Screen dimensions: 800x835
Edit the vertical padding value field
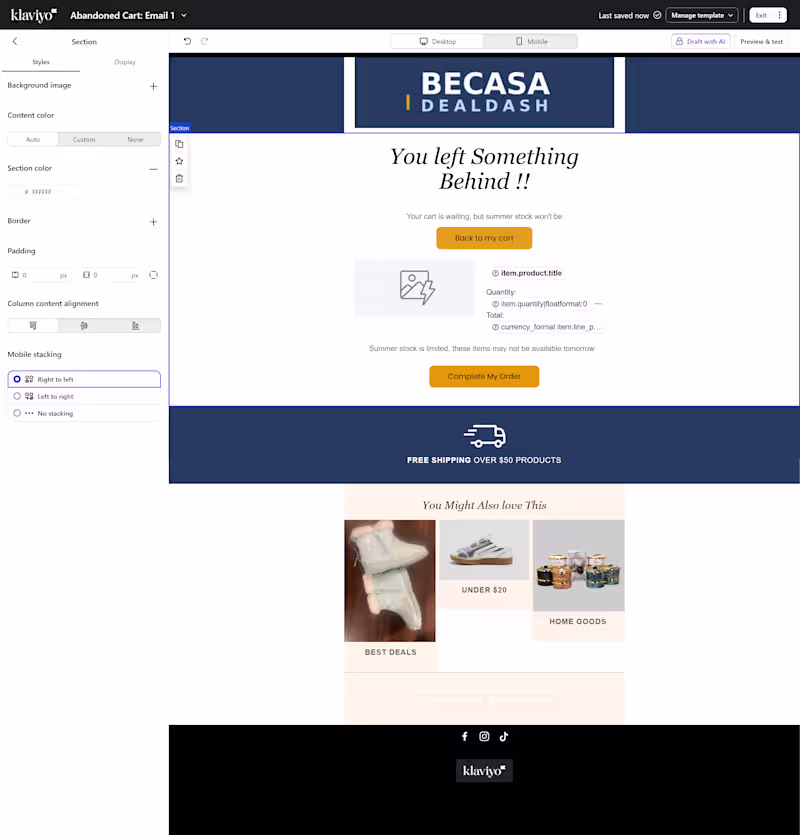click(42, 275)
